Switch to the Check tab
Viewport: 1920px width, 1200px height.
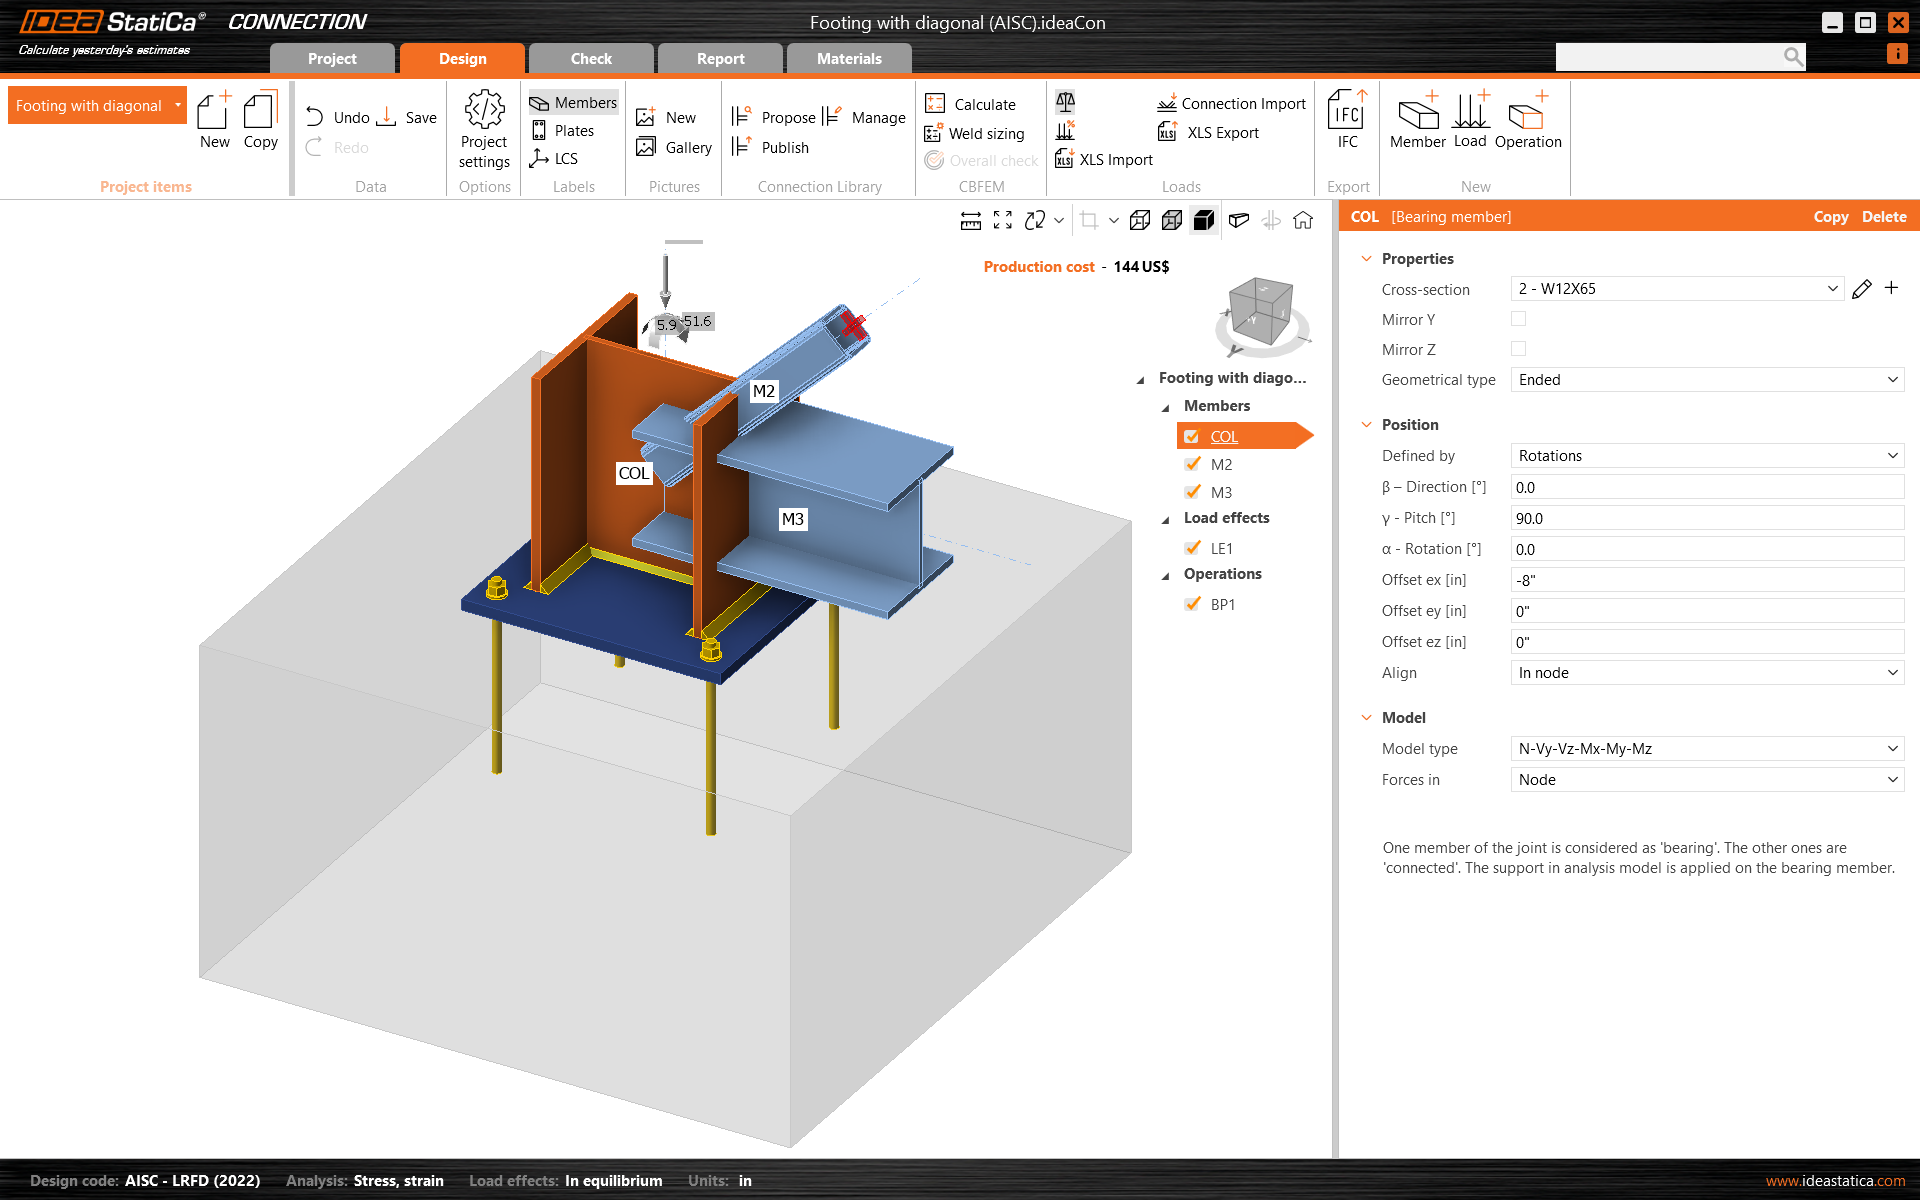click(591, 59)
